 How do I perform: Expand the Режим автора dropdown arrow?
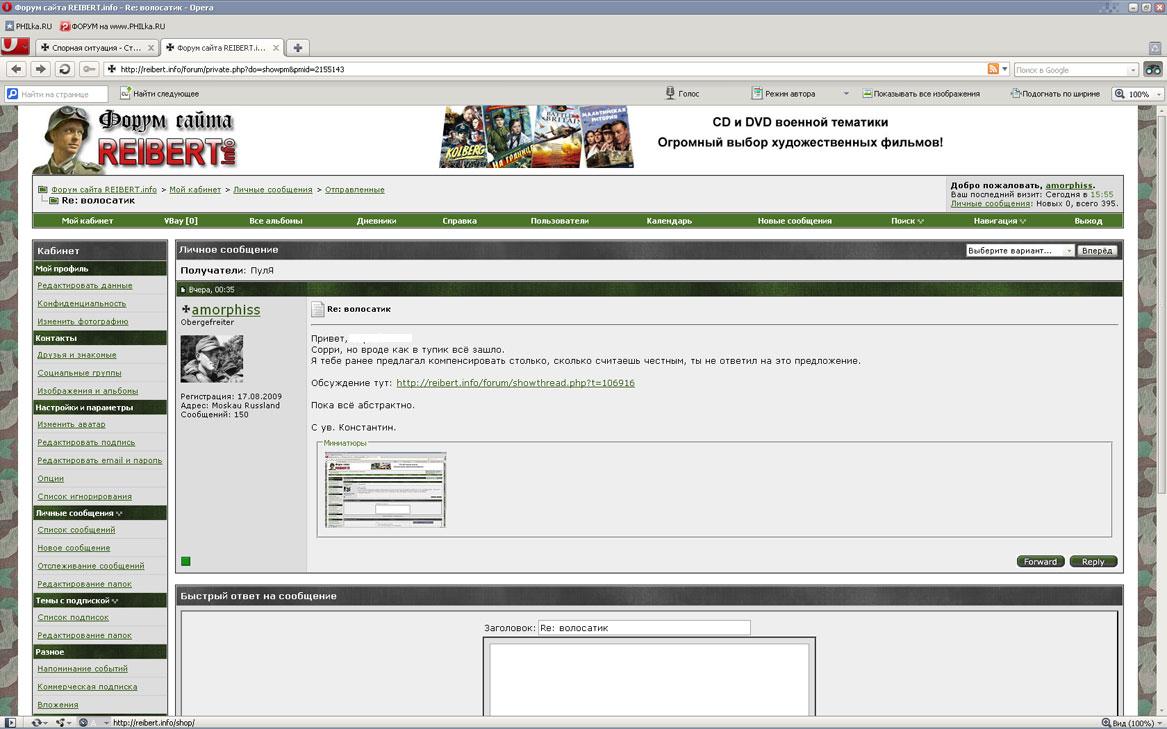(845, 94)
